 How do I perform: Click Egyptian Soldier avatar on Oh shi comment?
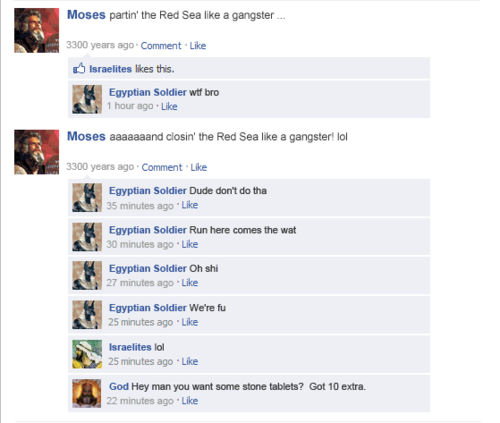(87, 275)
